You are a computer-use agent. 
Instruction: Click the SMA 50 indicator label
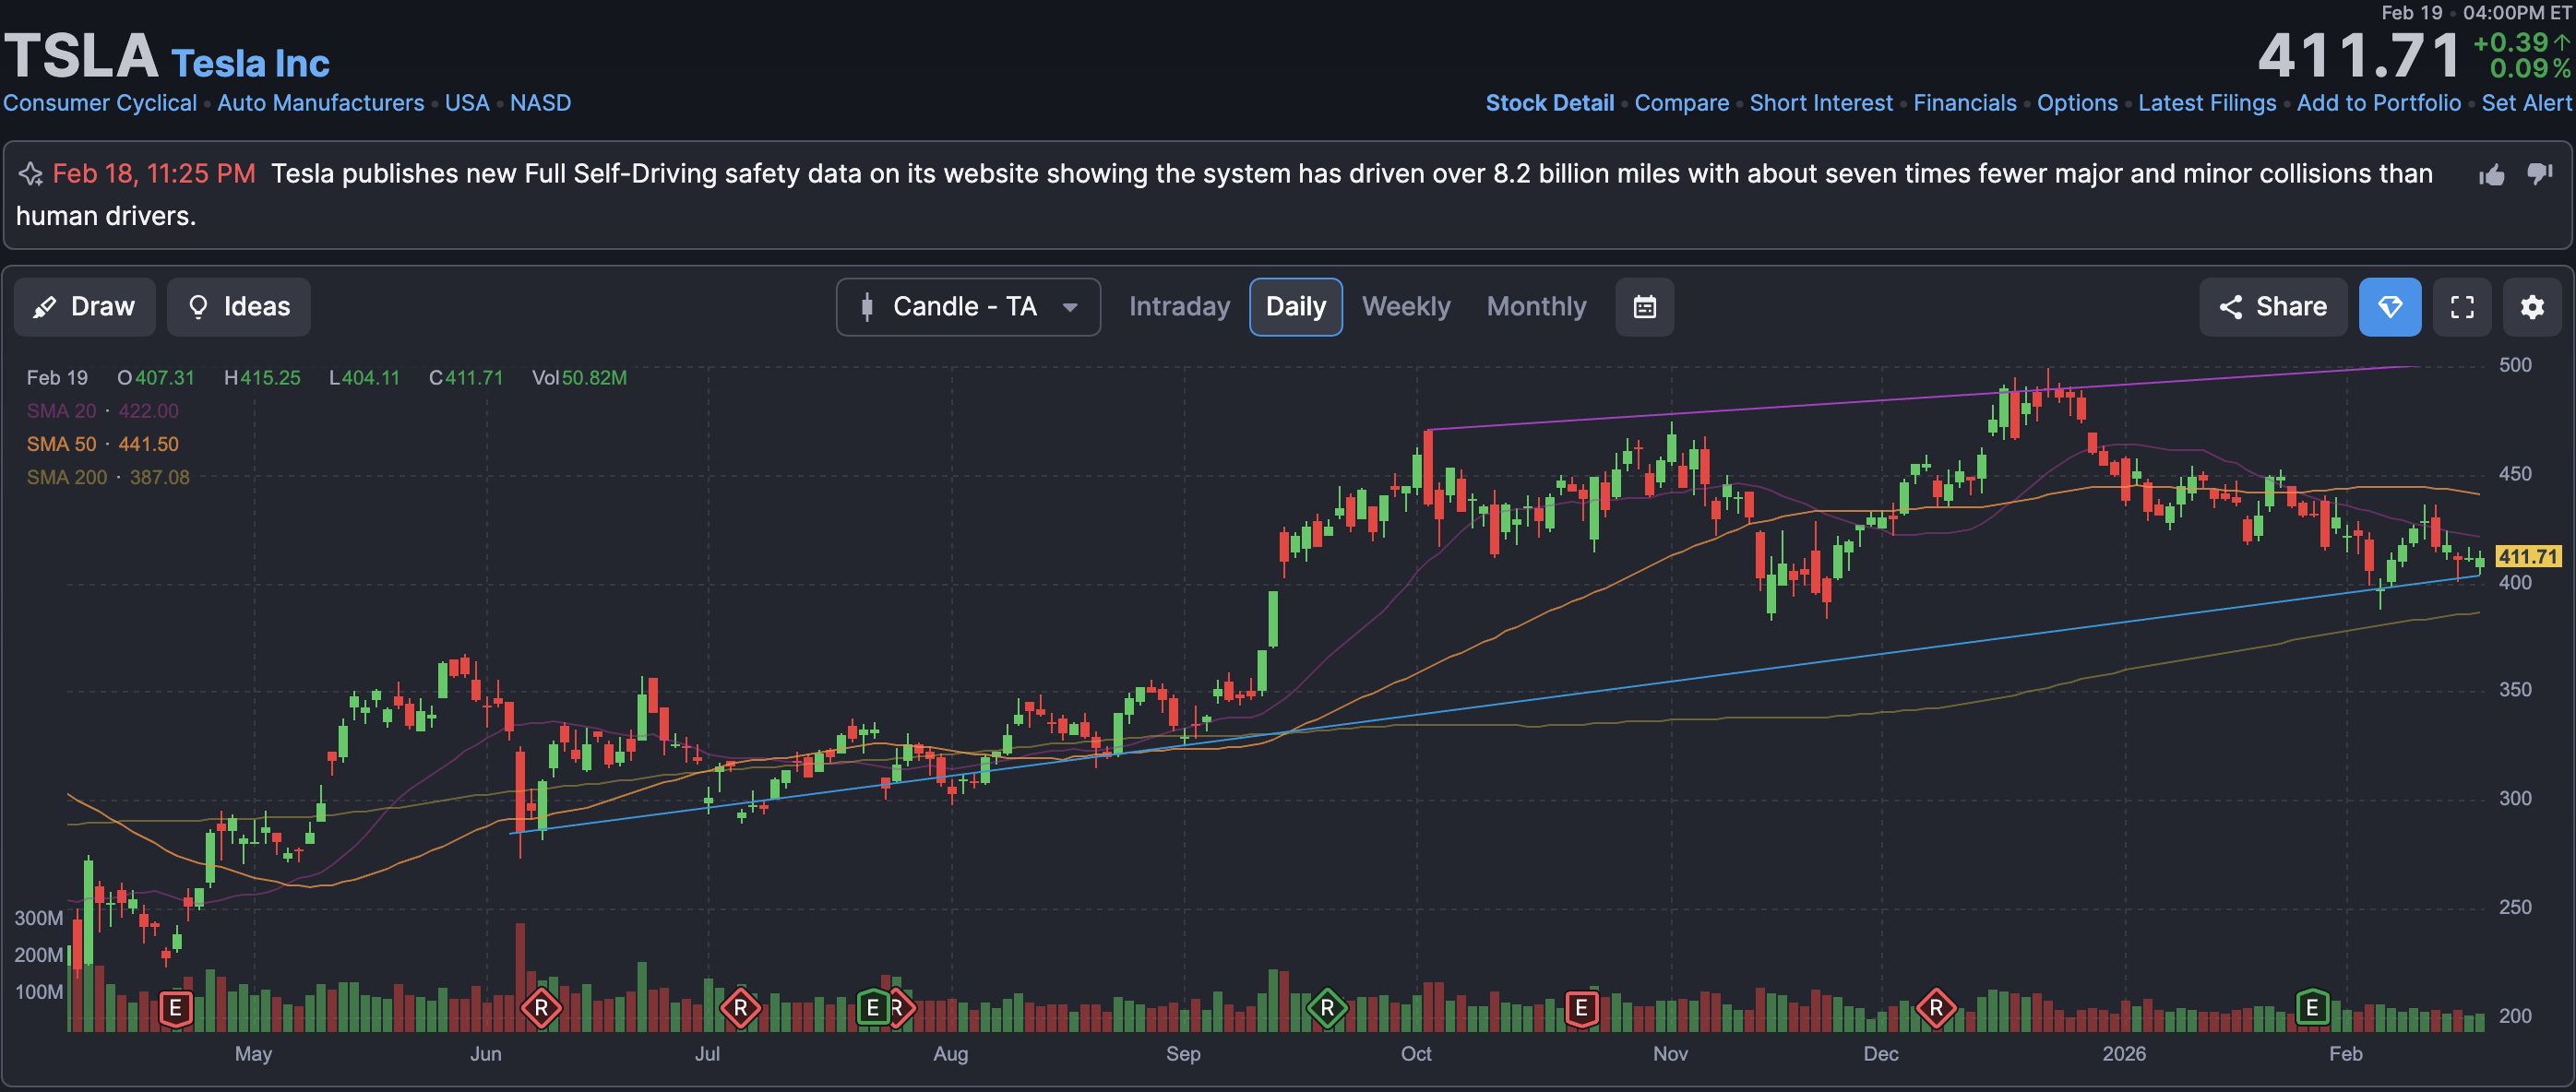(x=62, y=444)
